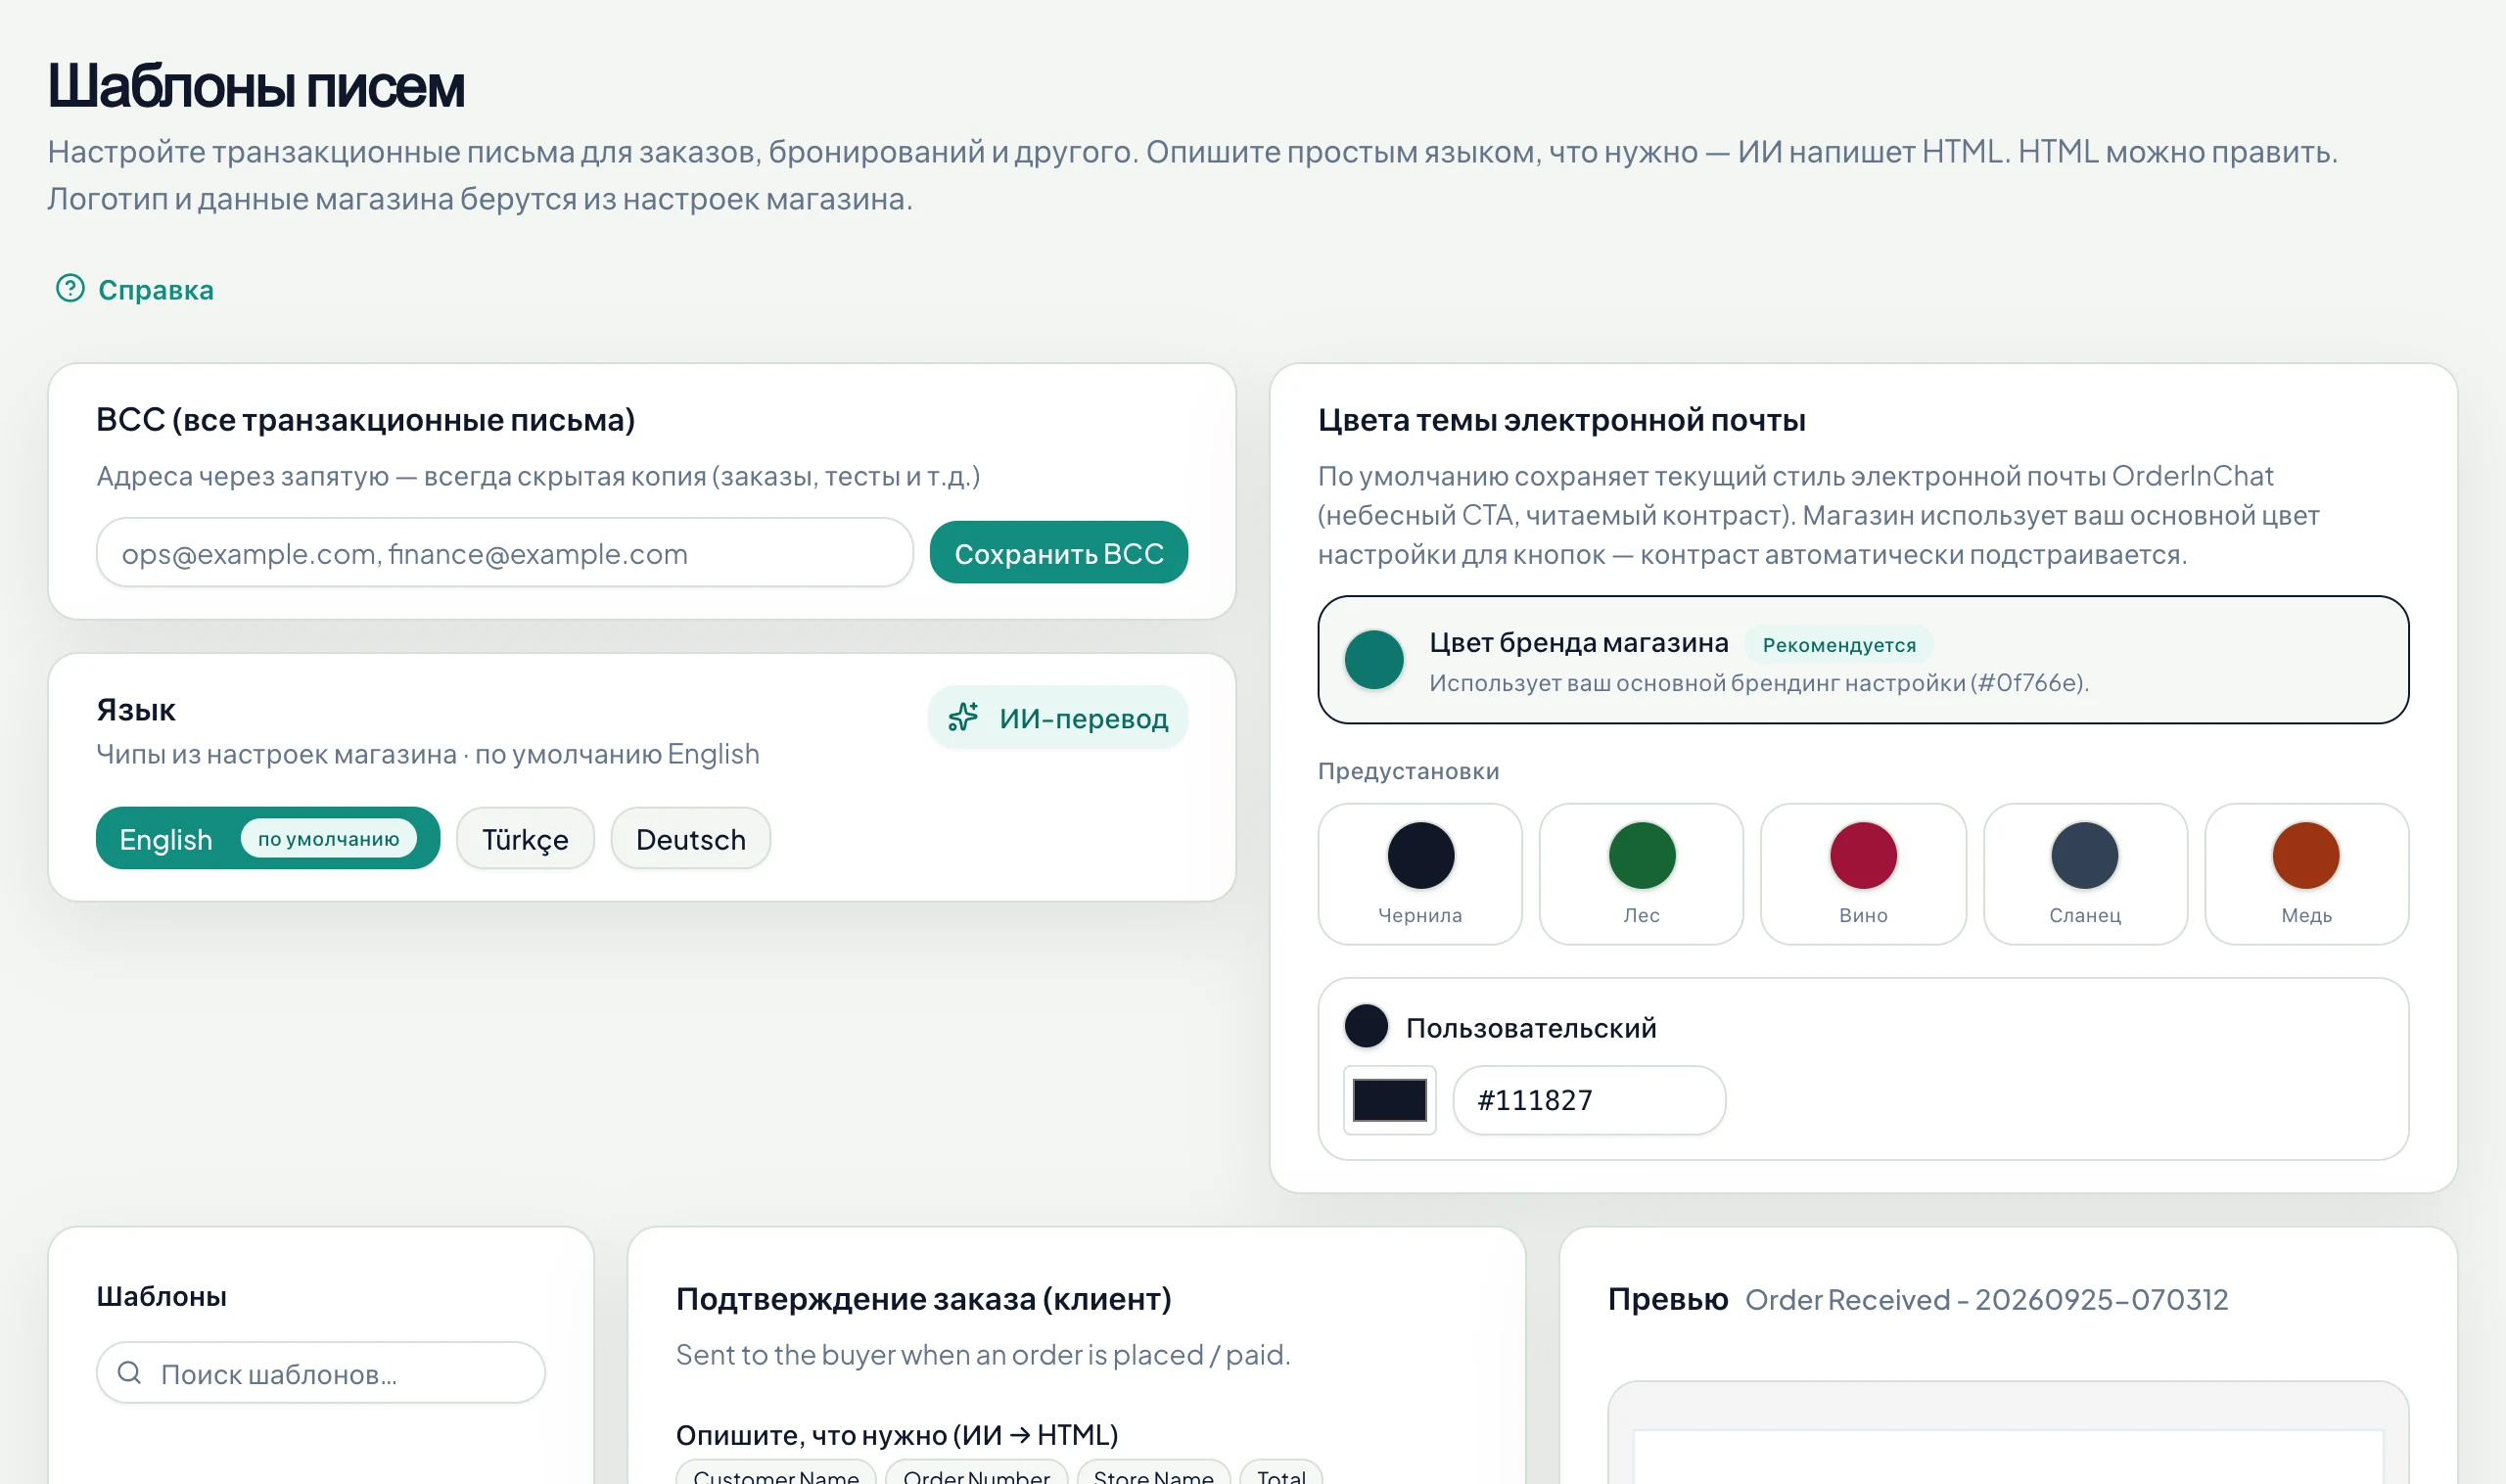Insert the Total variable chip
2506x1484 pixels.
point(1281,1474)
